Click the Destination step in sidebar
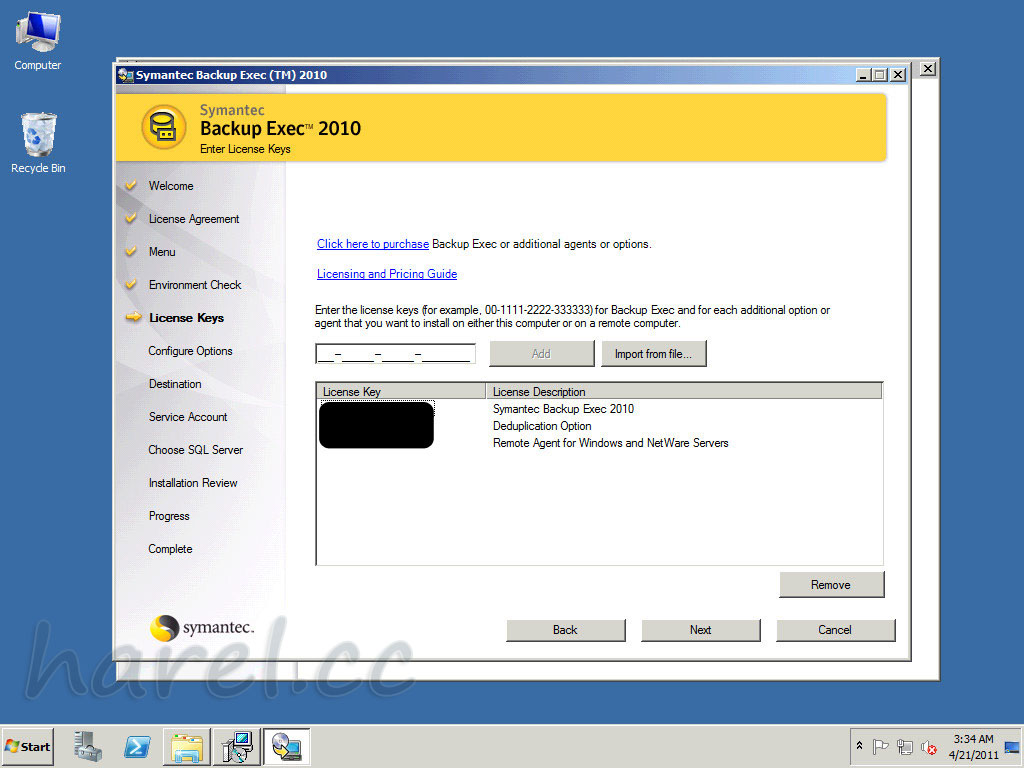Image resolution: width=1024 pixels, height=768 pixels. click(x=175, y=384)
